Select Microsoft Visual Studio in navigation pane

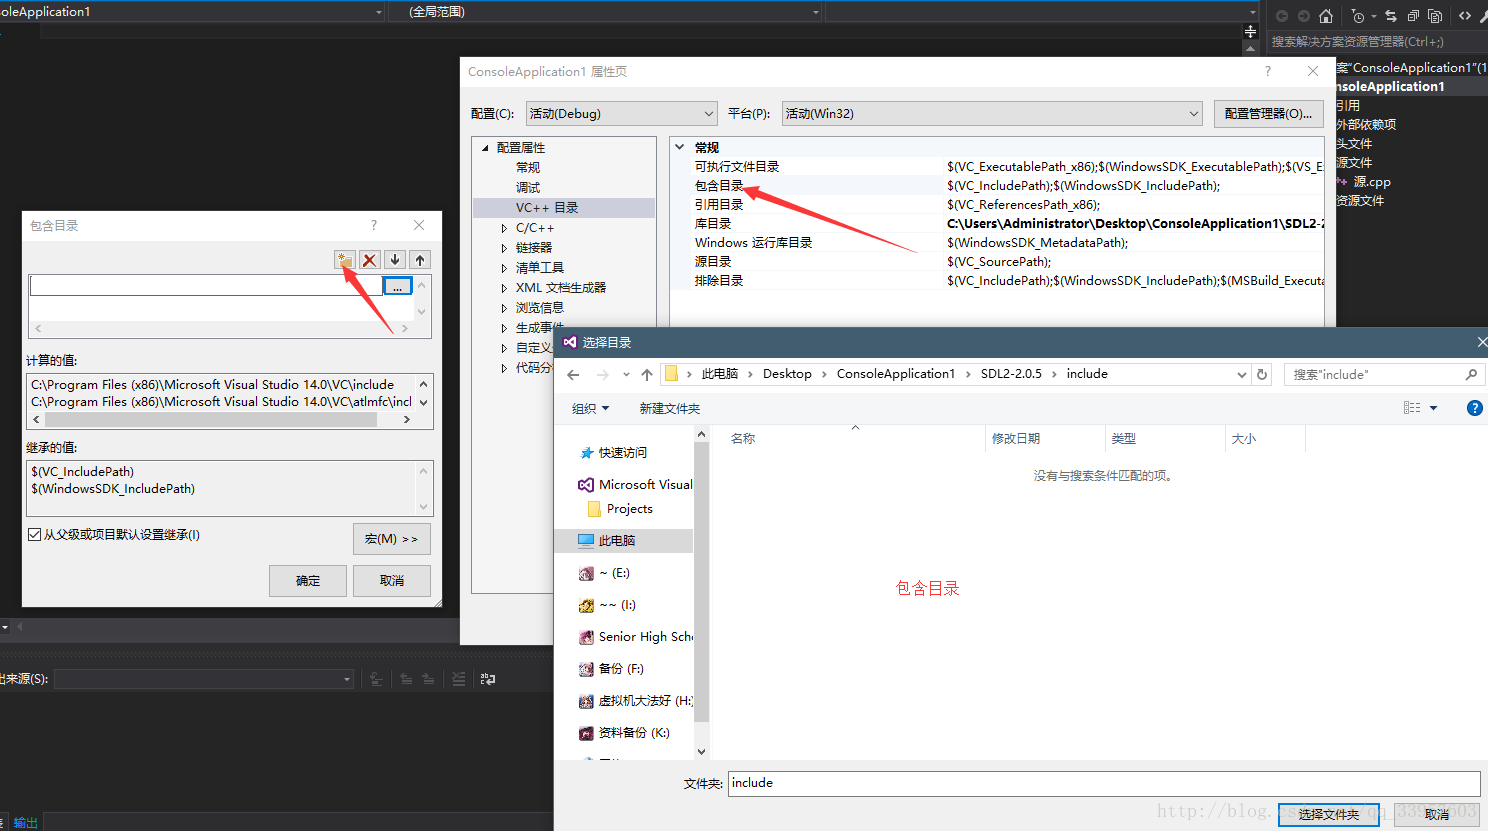pyautogui.click(x=634, y=485)
